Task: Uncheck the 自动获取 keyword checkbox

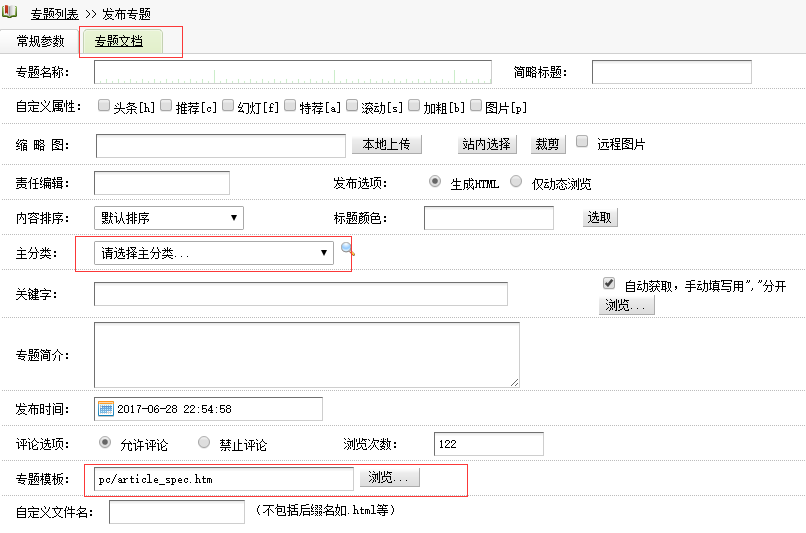Action: coord(608,284)
